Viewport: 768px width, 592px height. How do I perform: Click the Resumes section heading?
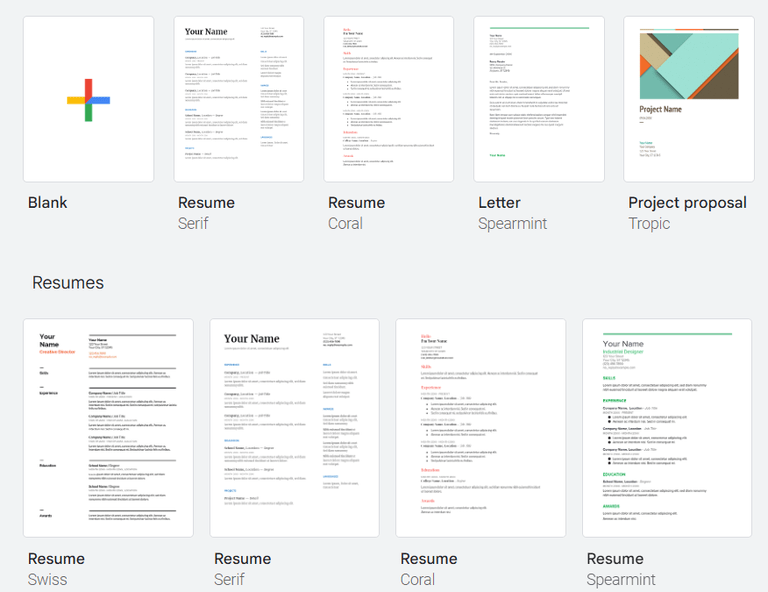(x=68, y=283)
